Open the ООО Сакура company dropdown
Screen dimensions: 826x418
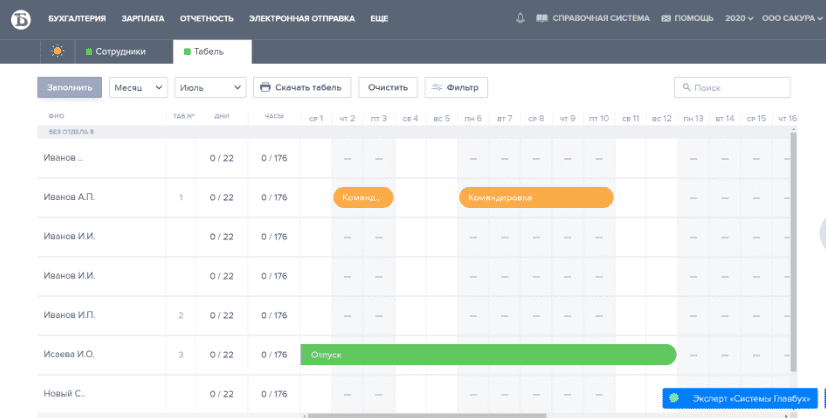(x=792, y=18)
